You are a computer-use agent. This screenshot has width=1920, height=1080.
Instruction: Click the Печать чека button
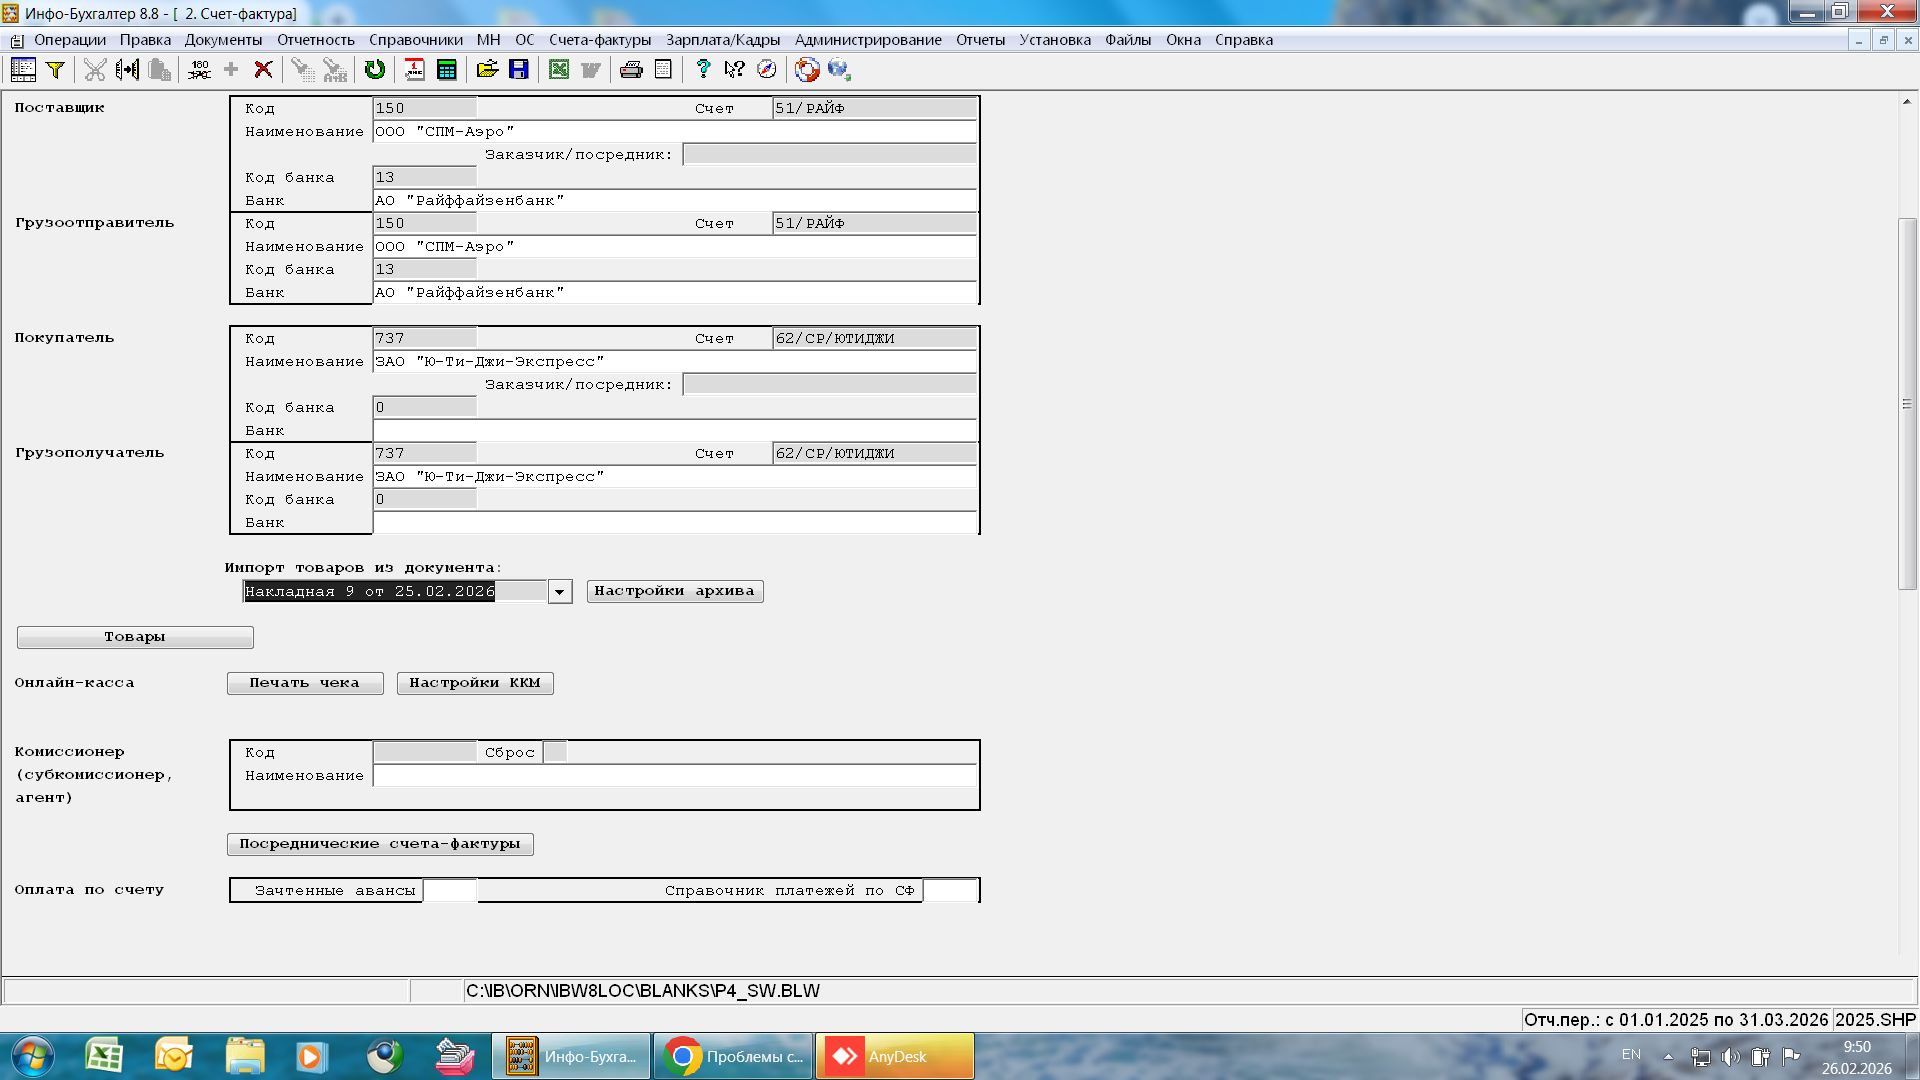coord(304,683)
